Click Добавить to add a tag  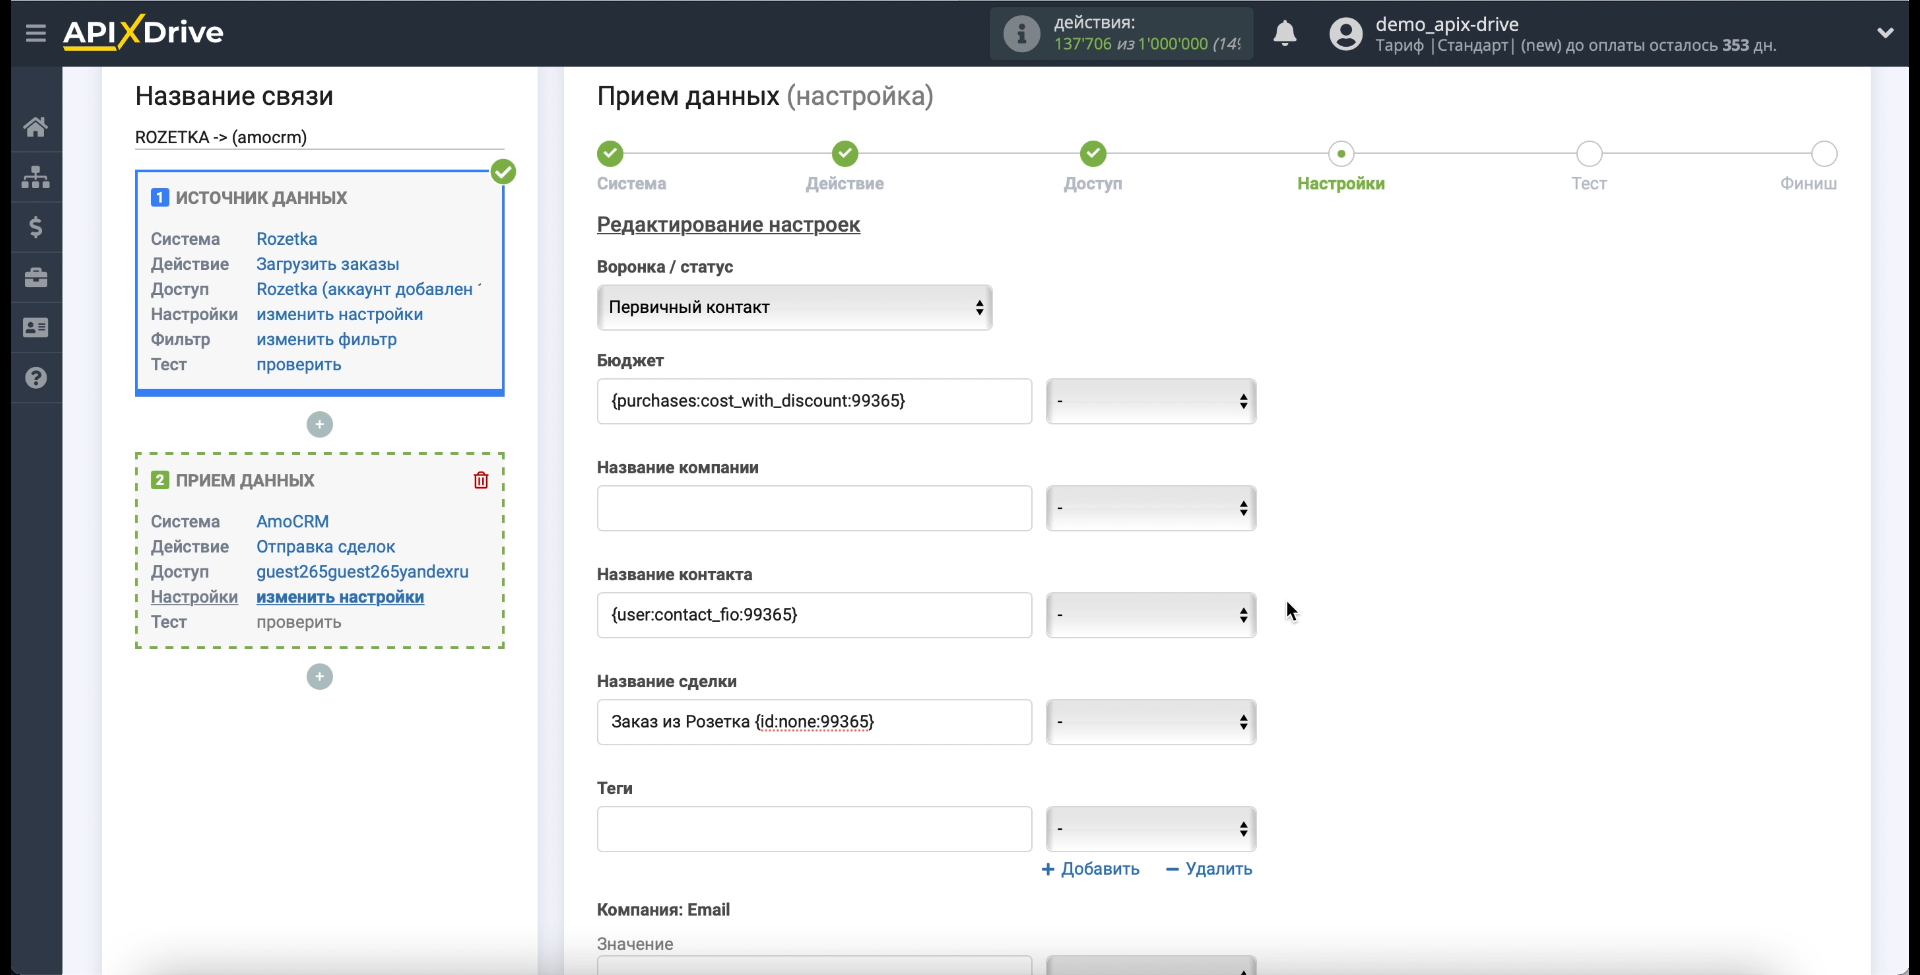[x=1090, y=869]
